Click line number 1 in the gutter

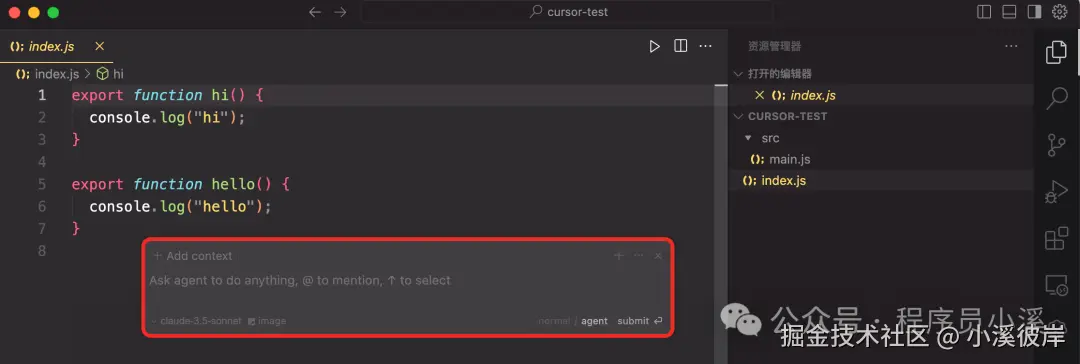(43, 95)
